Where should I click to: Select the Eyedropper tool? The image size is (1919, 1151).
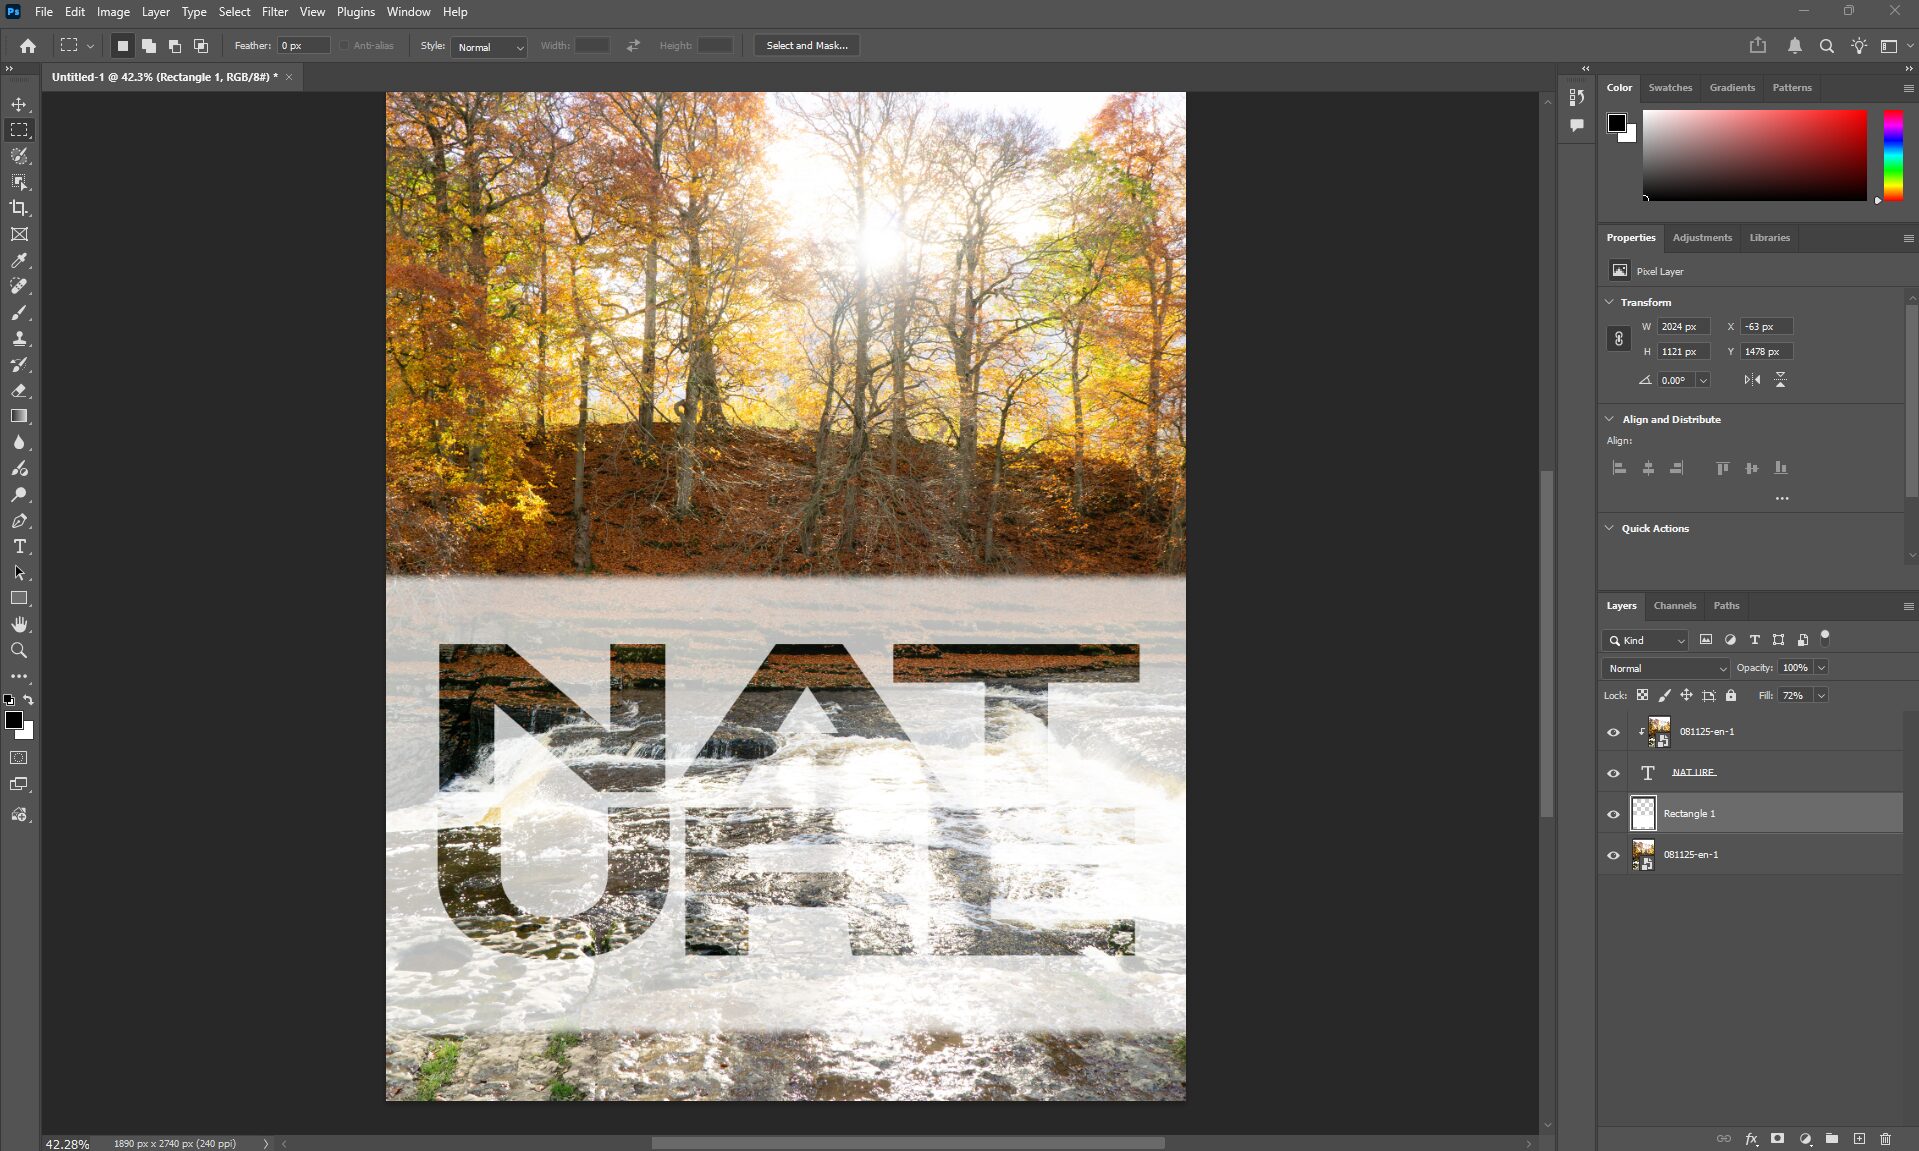coord(19,260)
